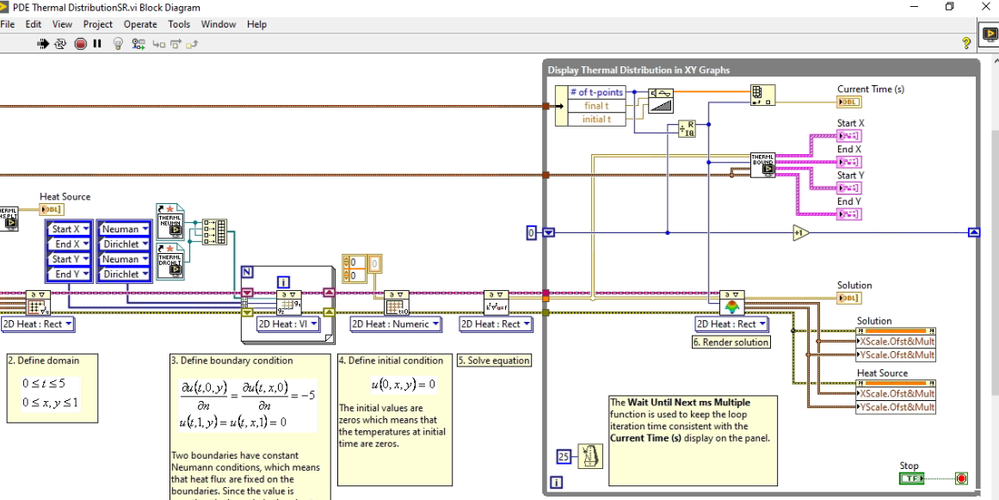Viewport: 999px width, 500px height.
Task: Open the Dirichlet dropdown beside End X
Action: (125, 244)
